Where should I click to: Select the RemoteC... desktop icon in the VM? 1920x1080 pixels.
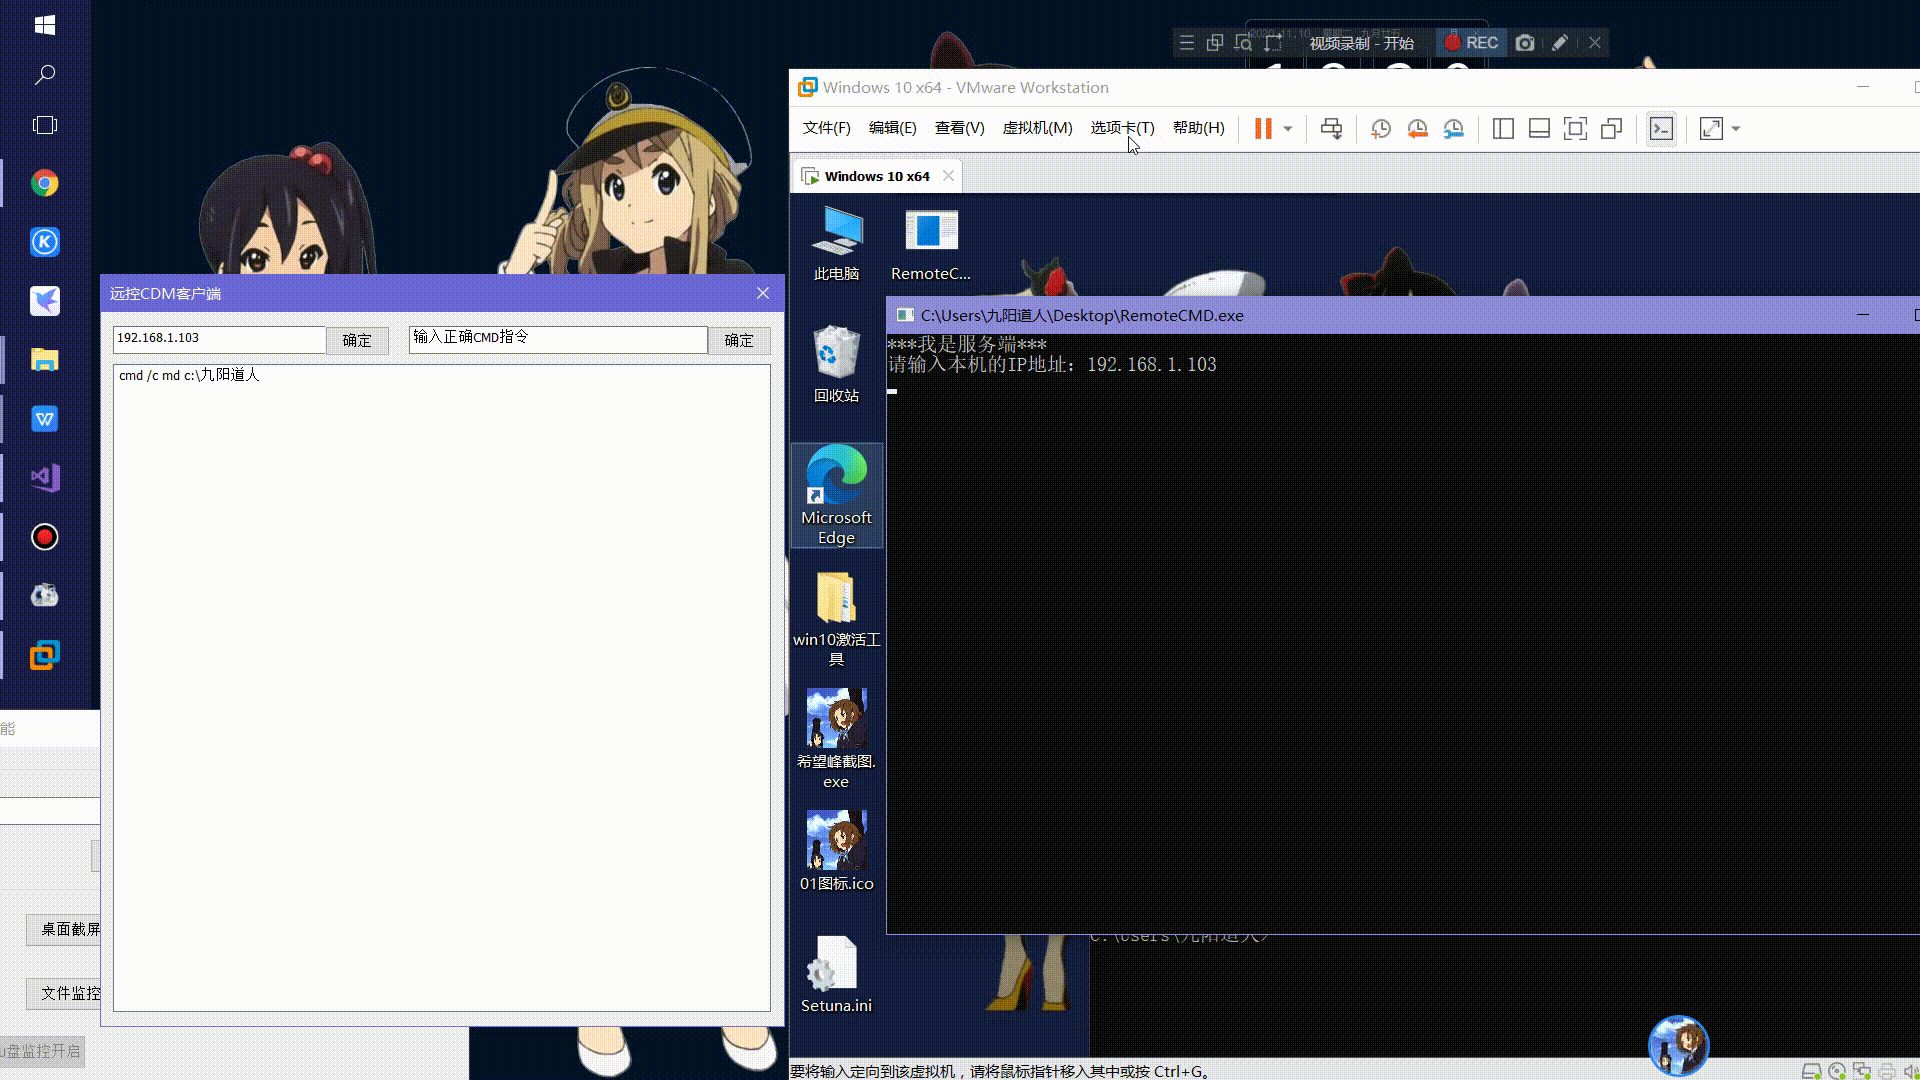click(931, 243)
